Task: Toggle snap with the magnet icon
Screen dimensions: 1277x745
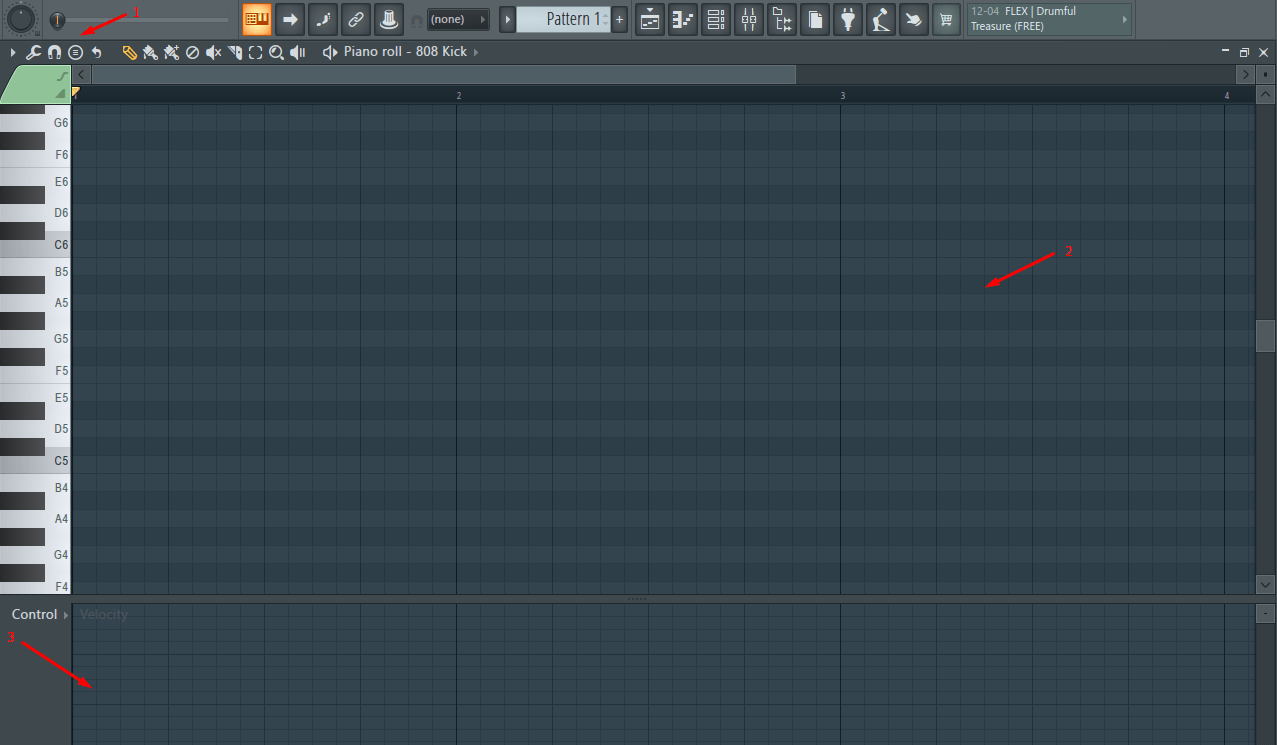Action: point(54,52)
